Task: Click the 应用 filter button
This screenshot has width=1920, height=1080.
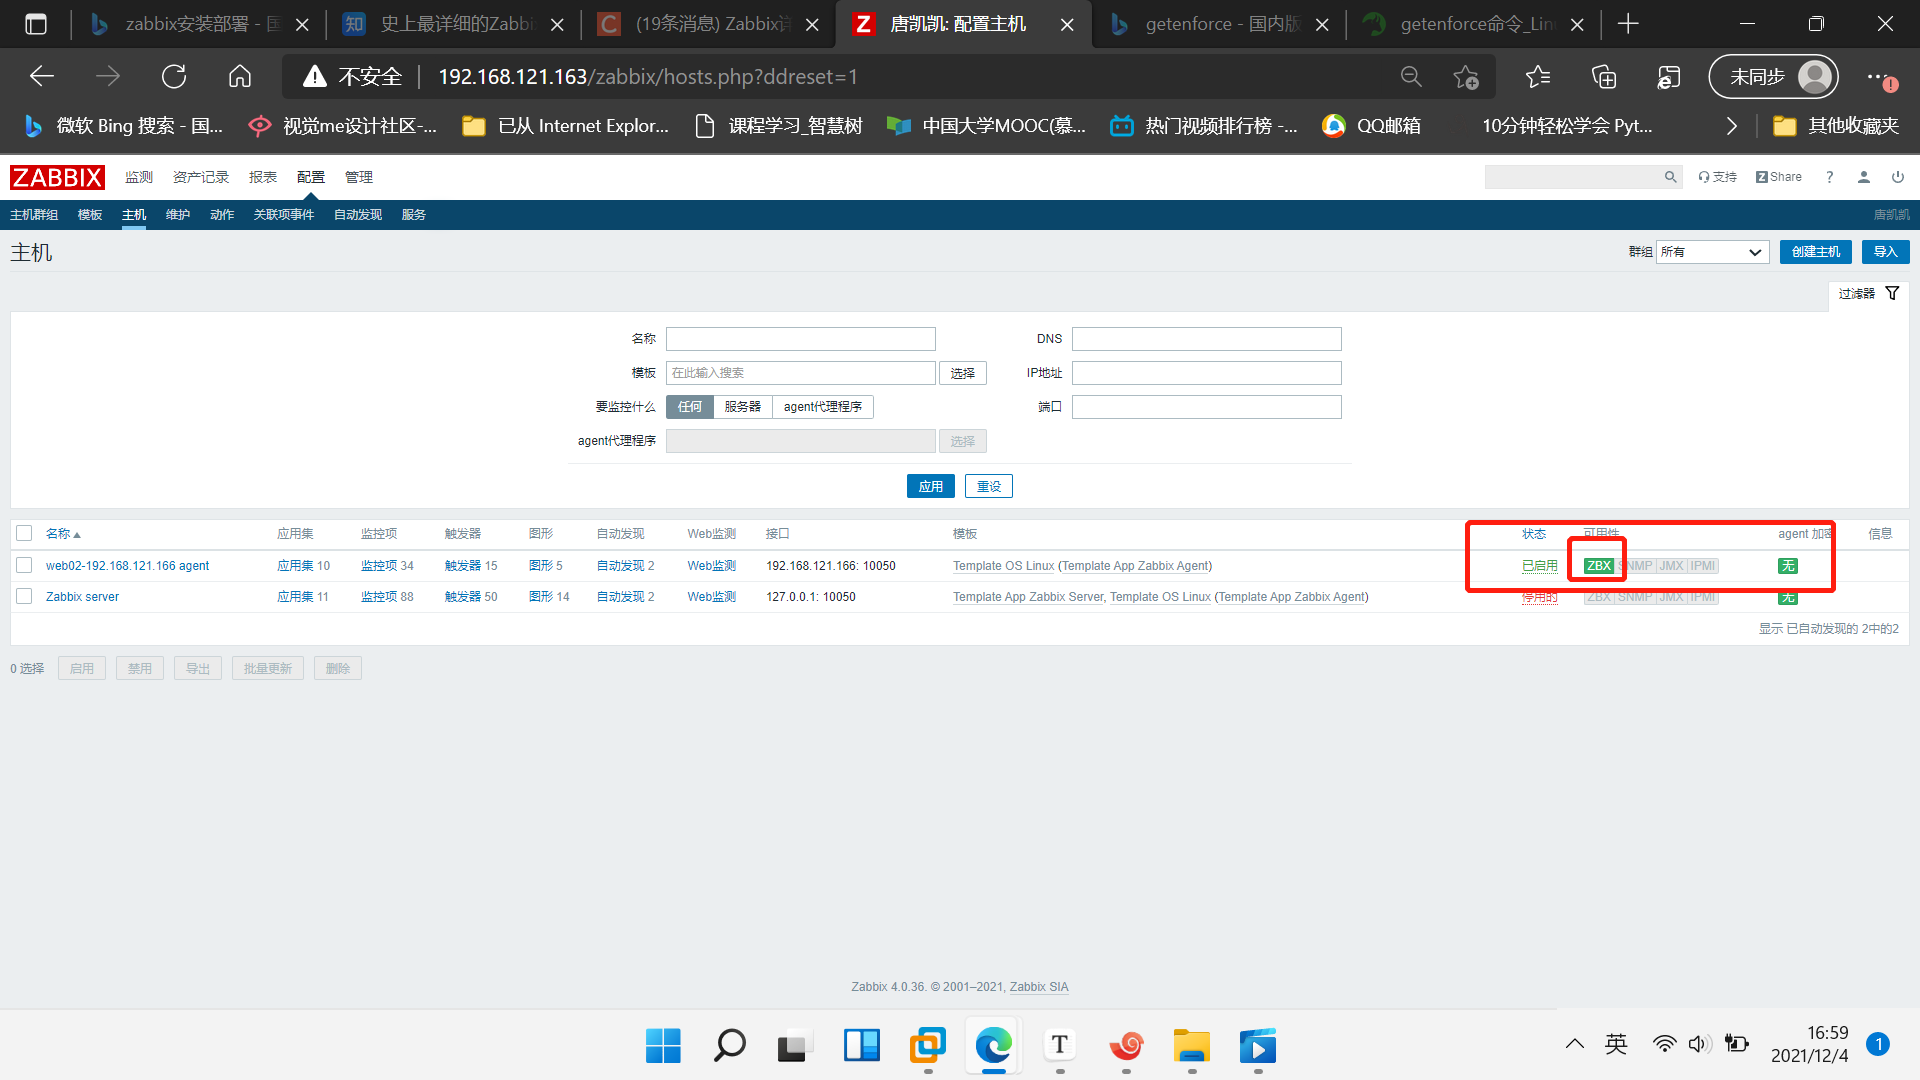Action: 931,486
